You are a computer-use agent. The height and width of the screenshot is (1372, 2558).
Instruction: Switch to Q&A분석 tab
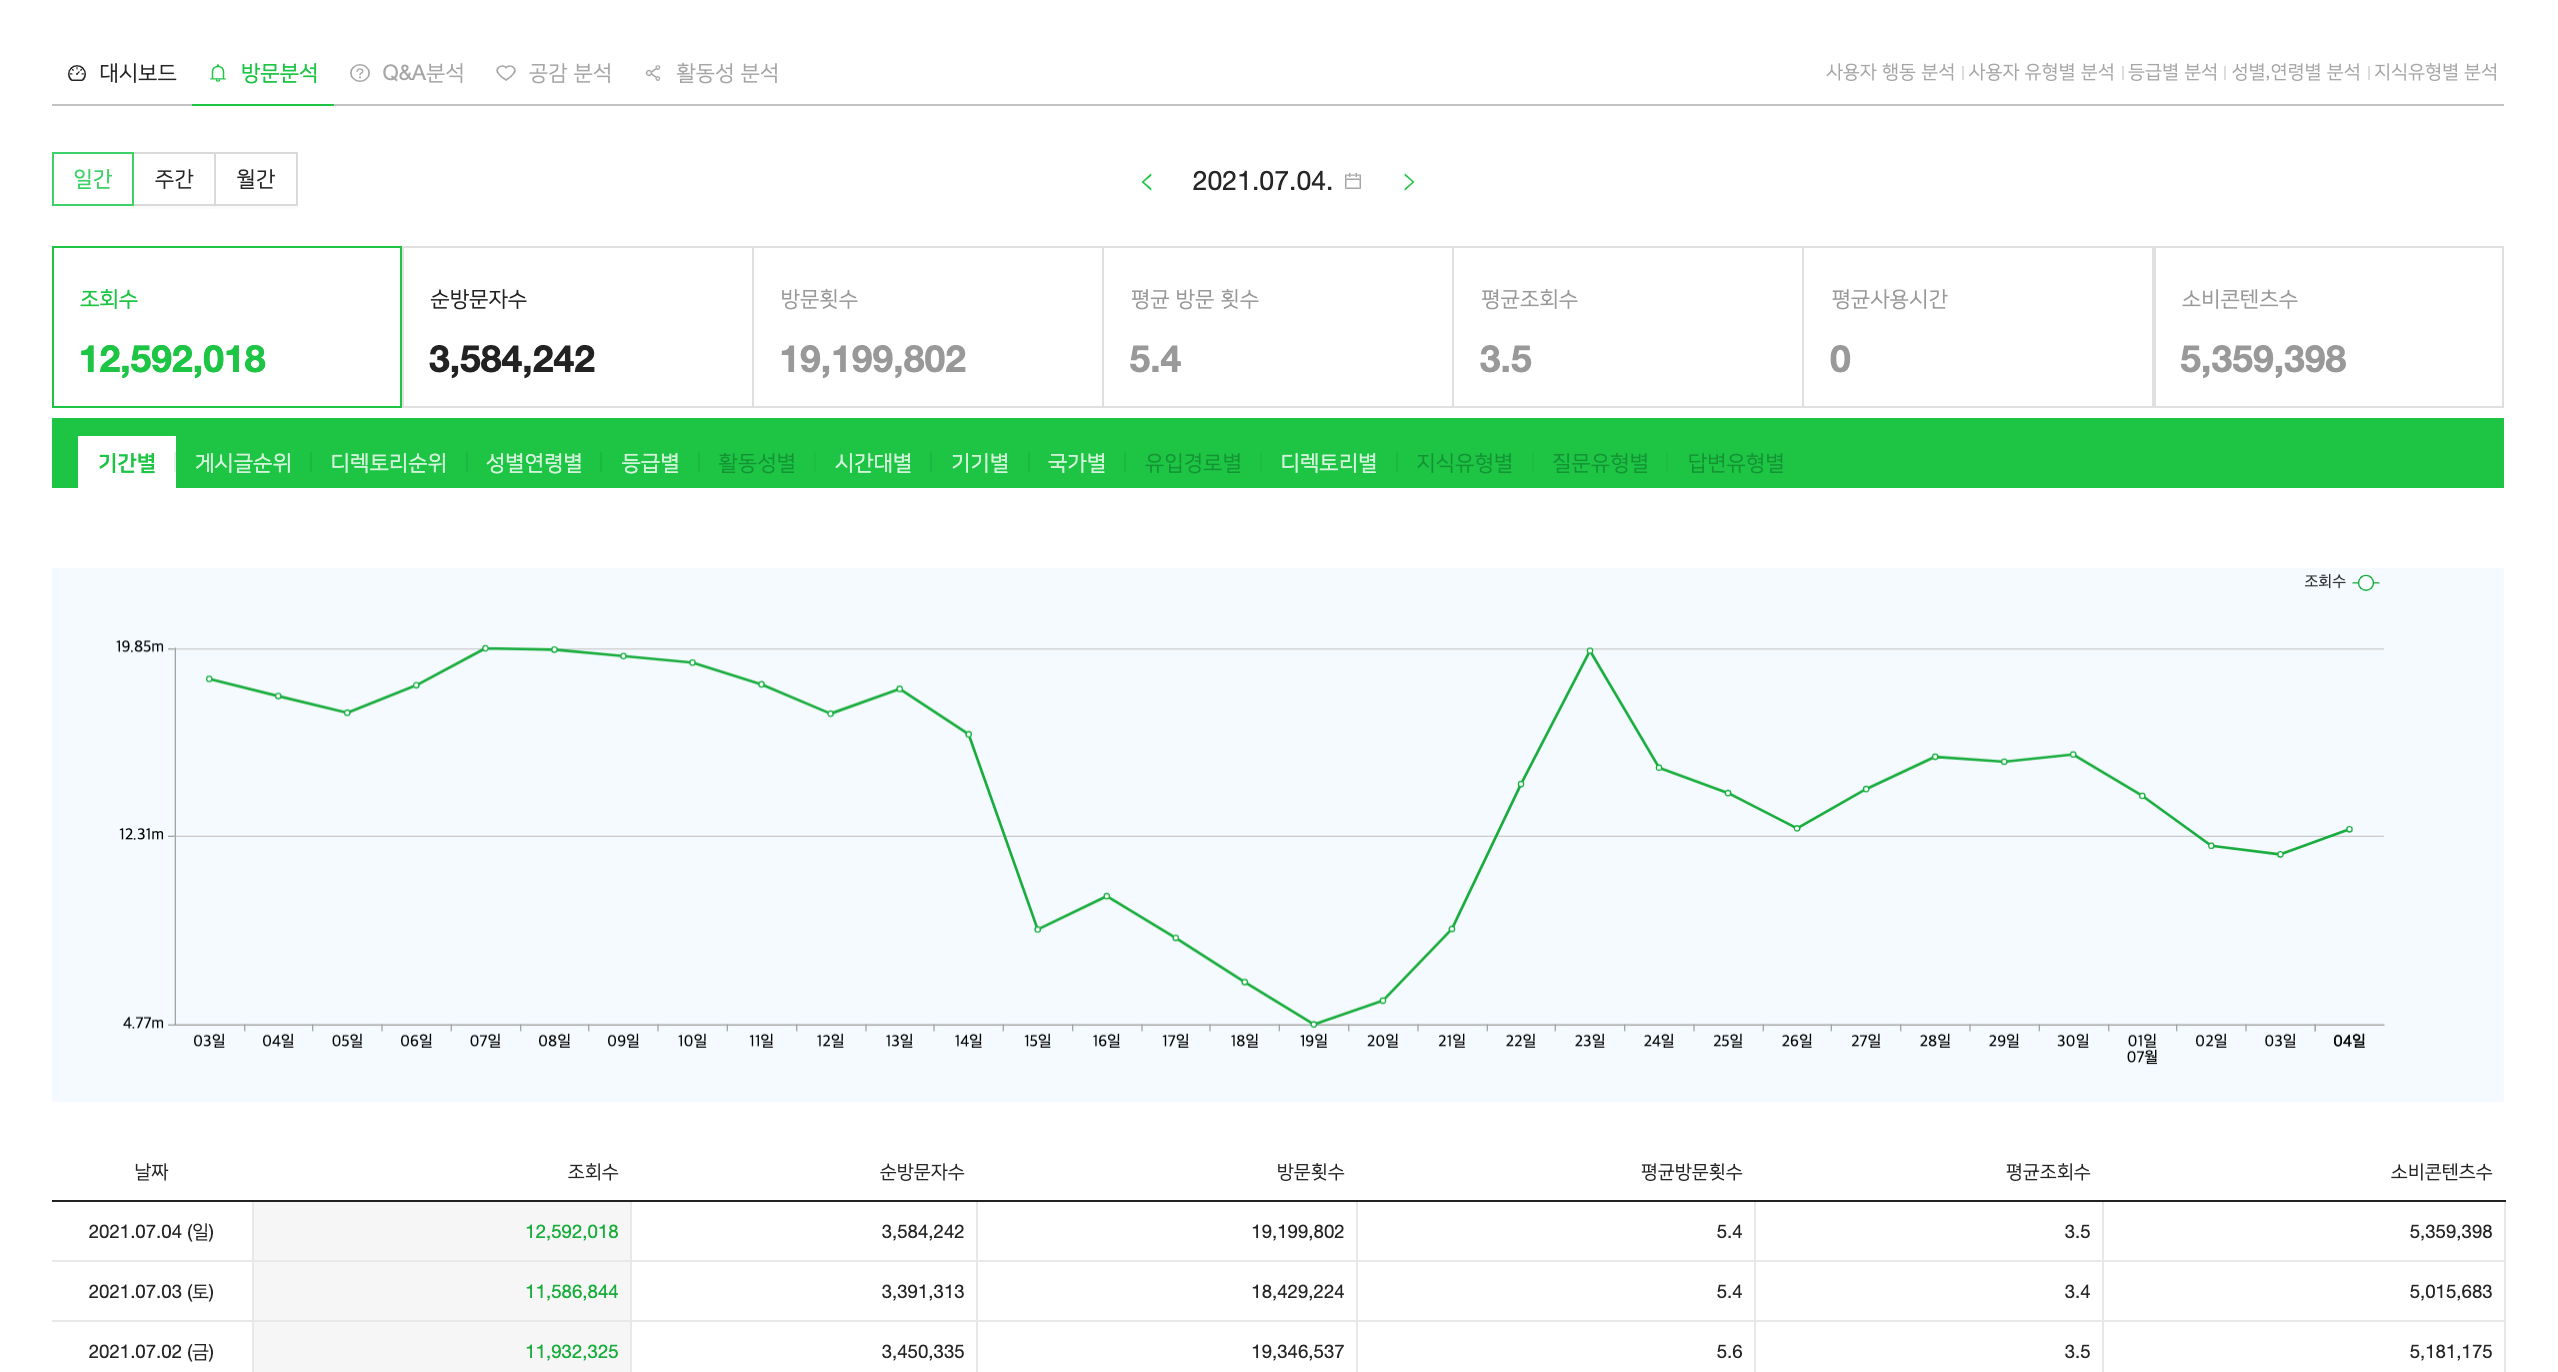click(407, 73)
